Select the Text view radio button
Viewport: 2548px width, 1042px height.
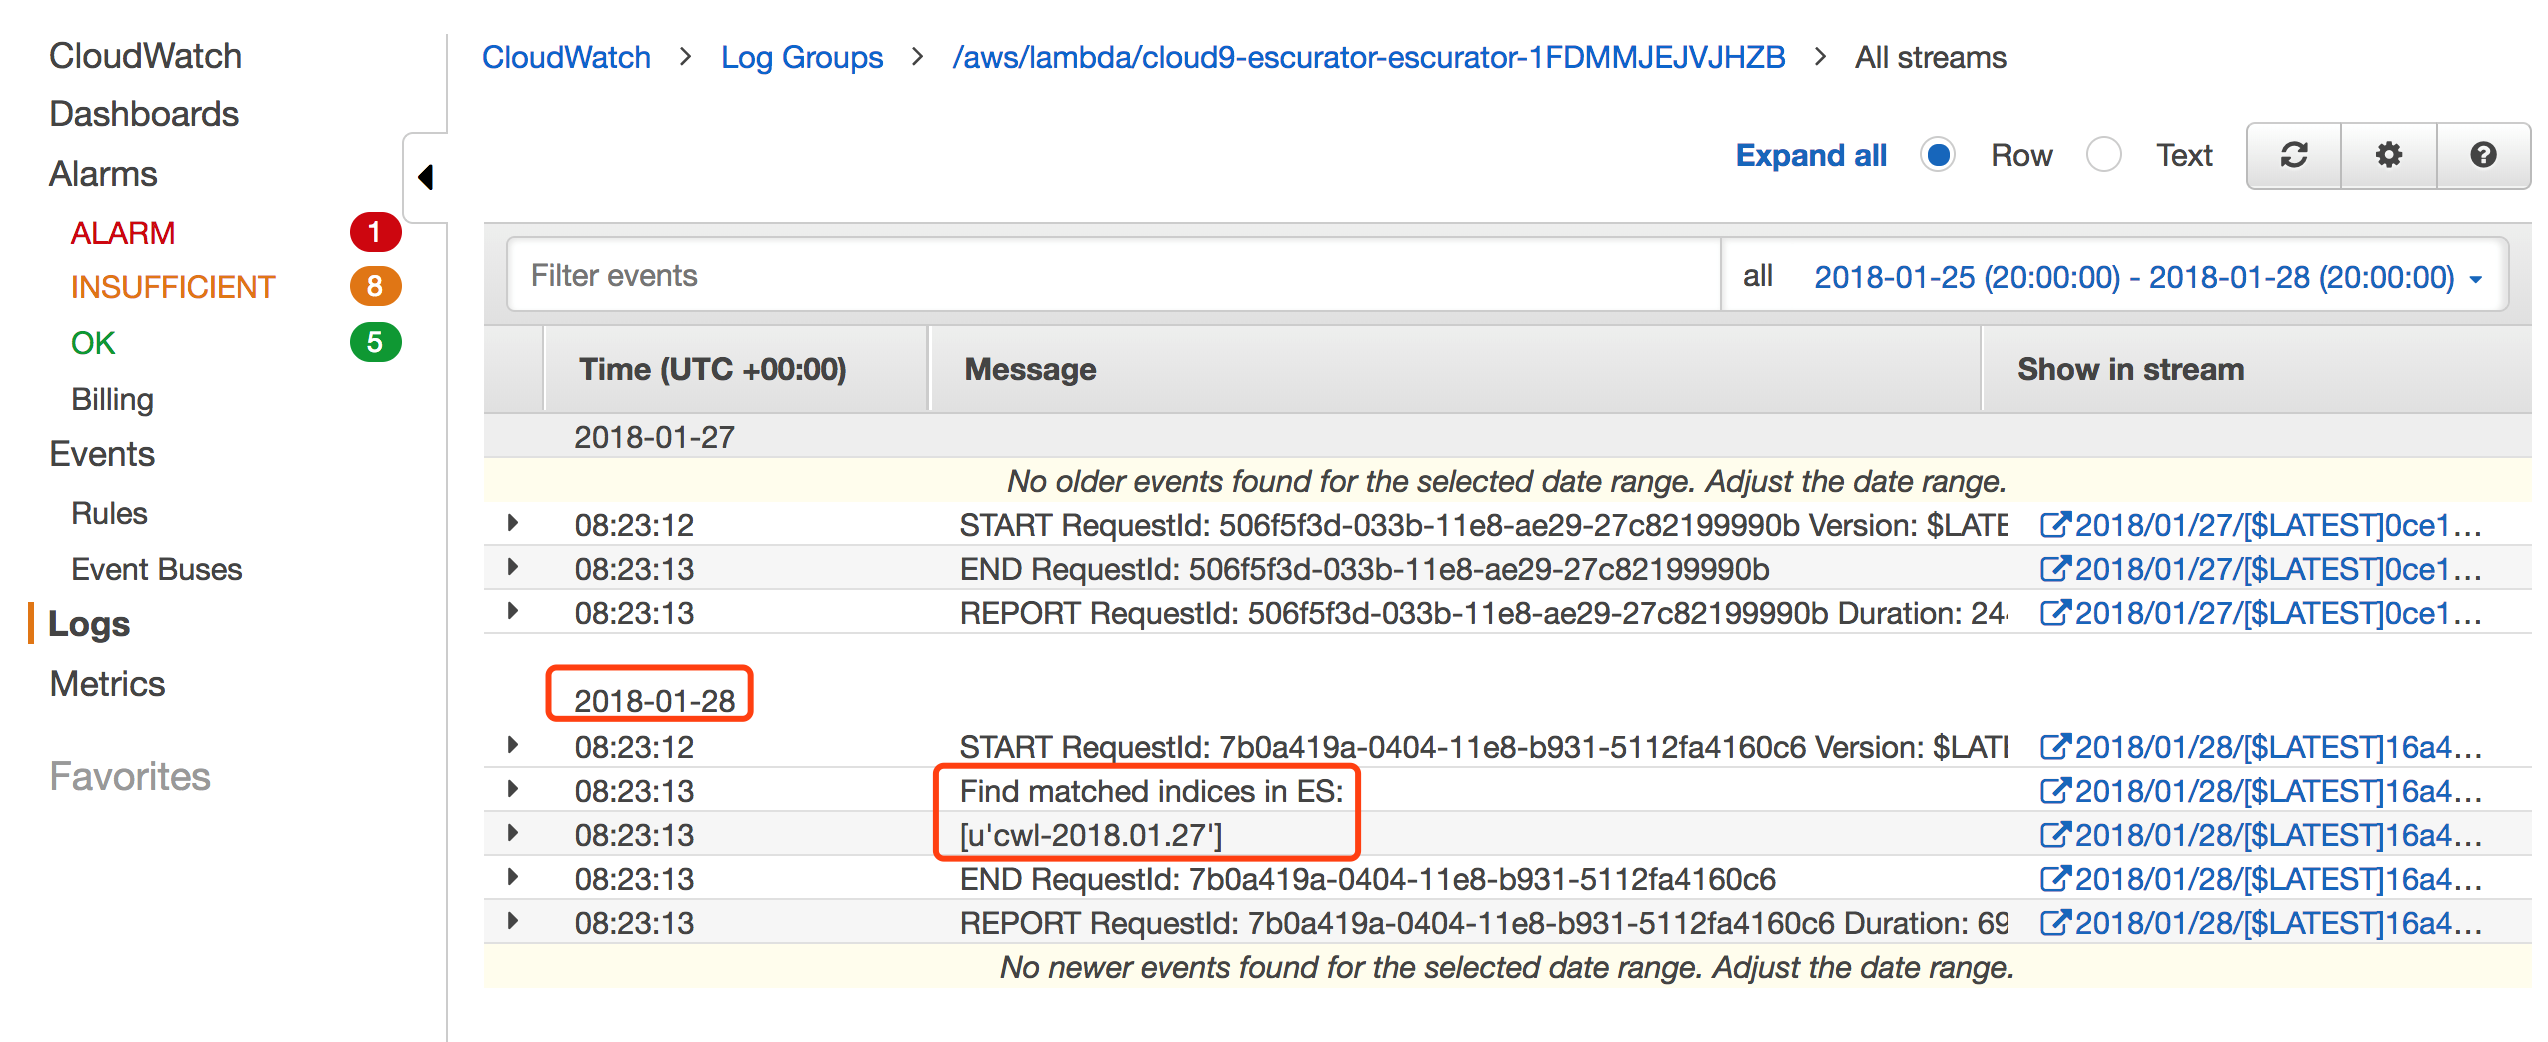tap(2104, 155)
